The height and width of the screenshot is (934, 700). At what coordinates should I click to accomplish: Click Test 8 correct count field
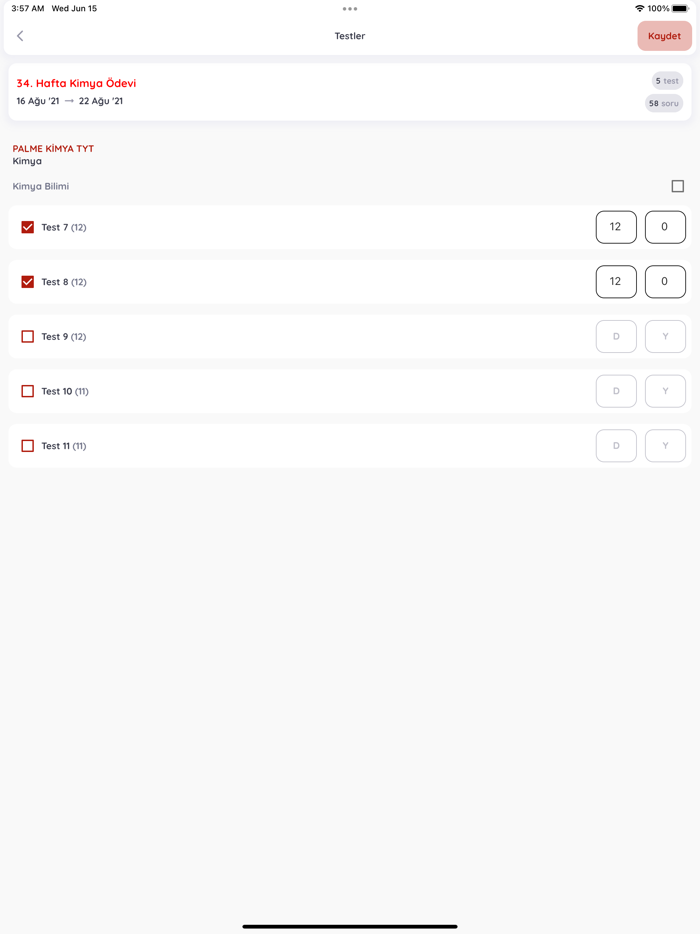[616, 282]
